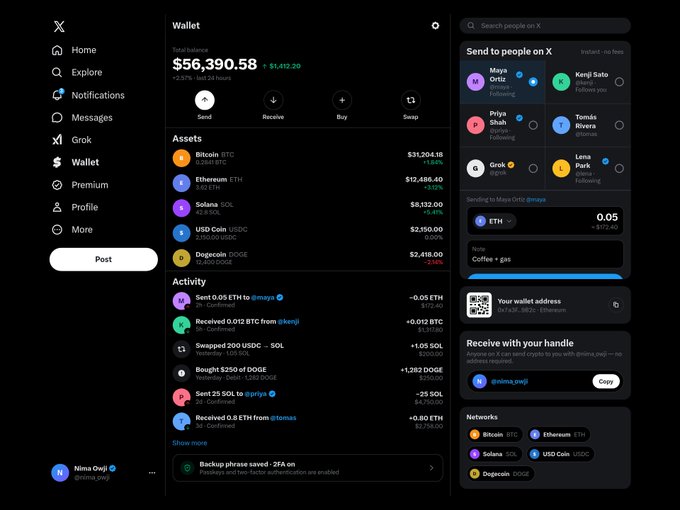
Task: Click the Bitcoin BTC network chip
Action: tap(495, 435)
